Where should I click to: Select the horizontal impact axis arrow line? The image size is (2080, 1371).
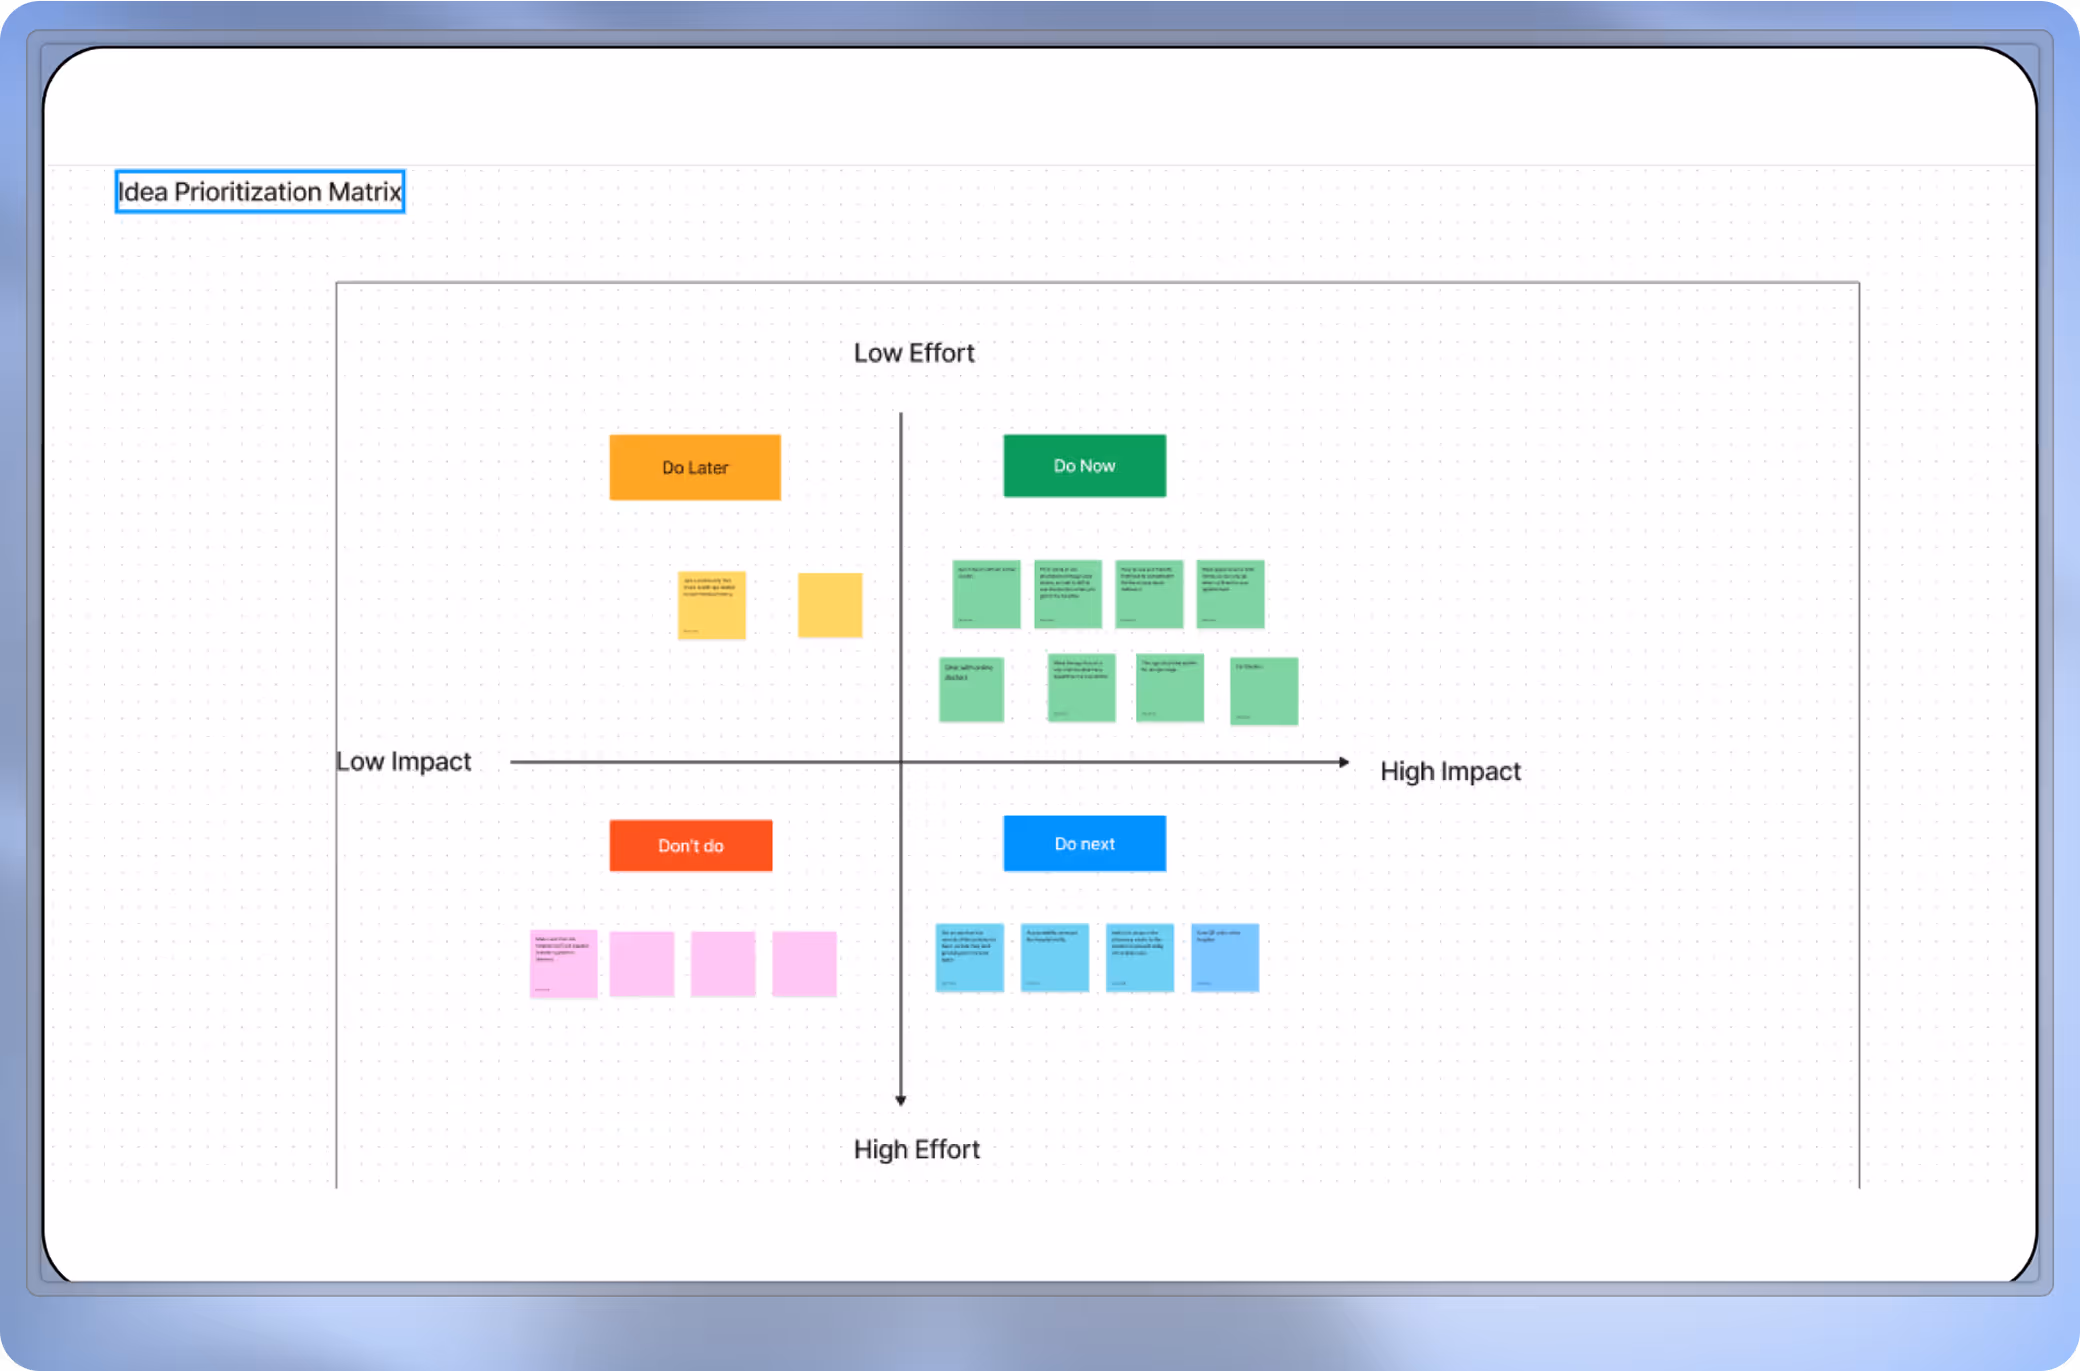point(930,762)
